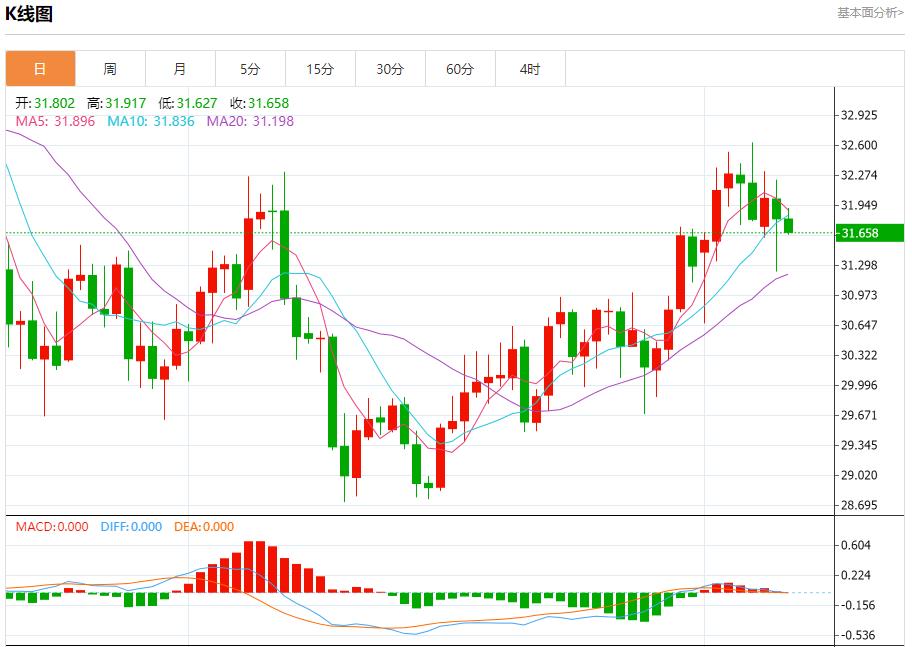Viewport: 912px width, 647px height.
Task: Click the MA5 indicator label
Action: (56, 121)
